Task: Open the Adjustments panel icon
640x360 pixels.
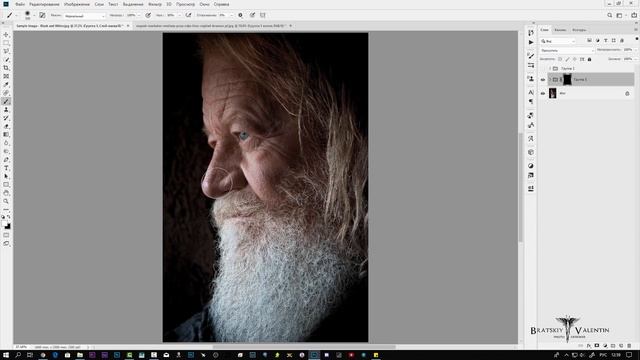Action: [x=531, y=166]
